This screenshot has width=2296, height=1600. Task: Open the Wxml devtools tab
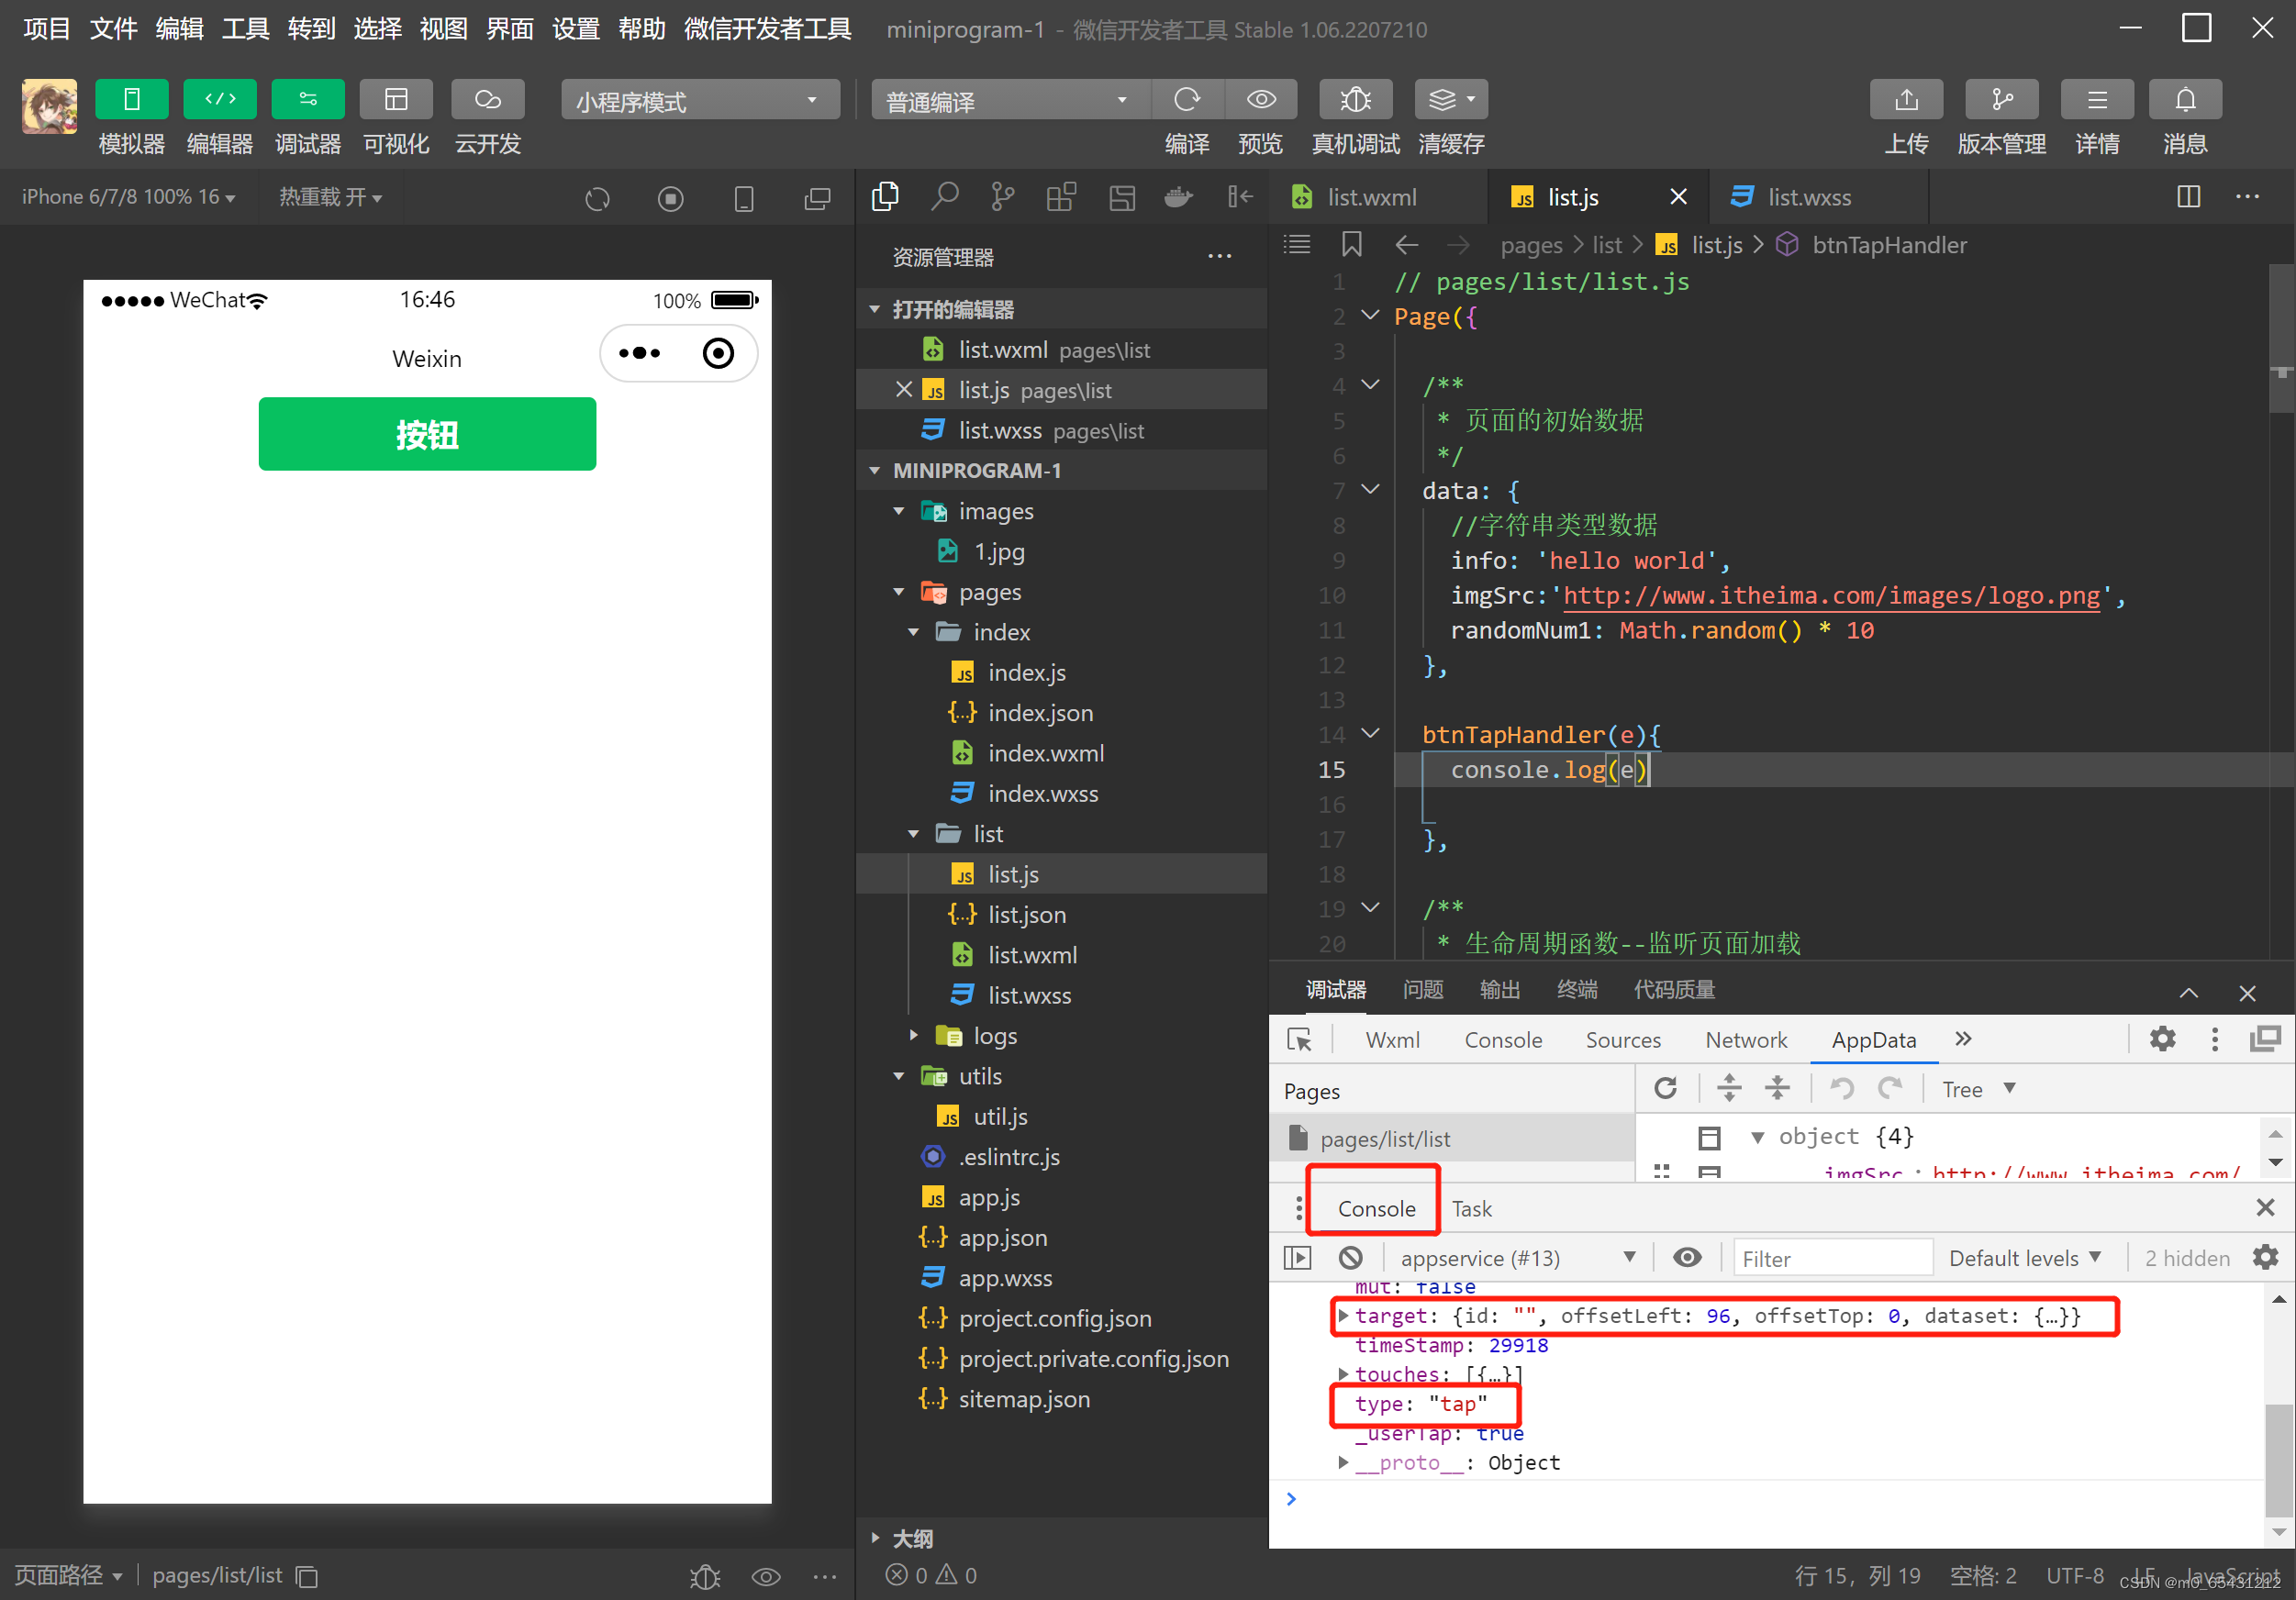click(1392, 1039)
